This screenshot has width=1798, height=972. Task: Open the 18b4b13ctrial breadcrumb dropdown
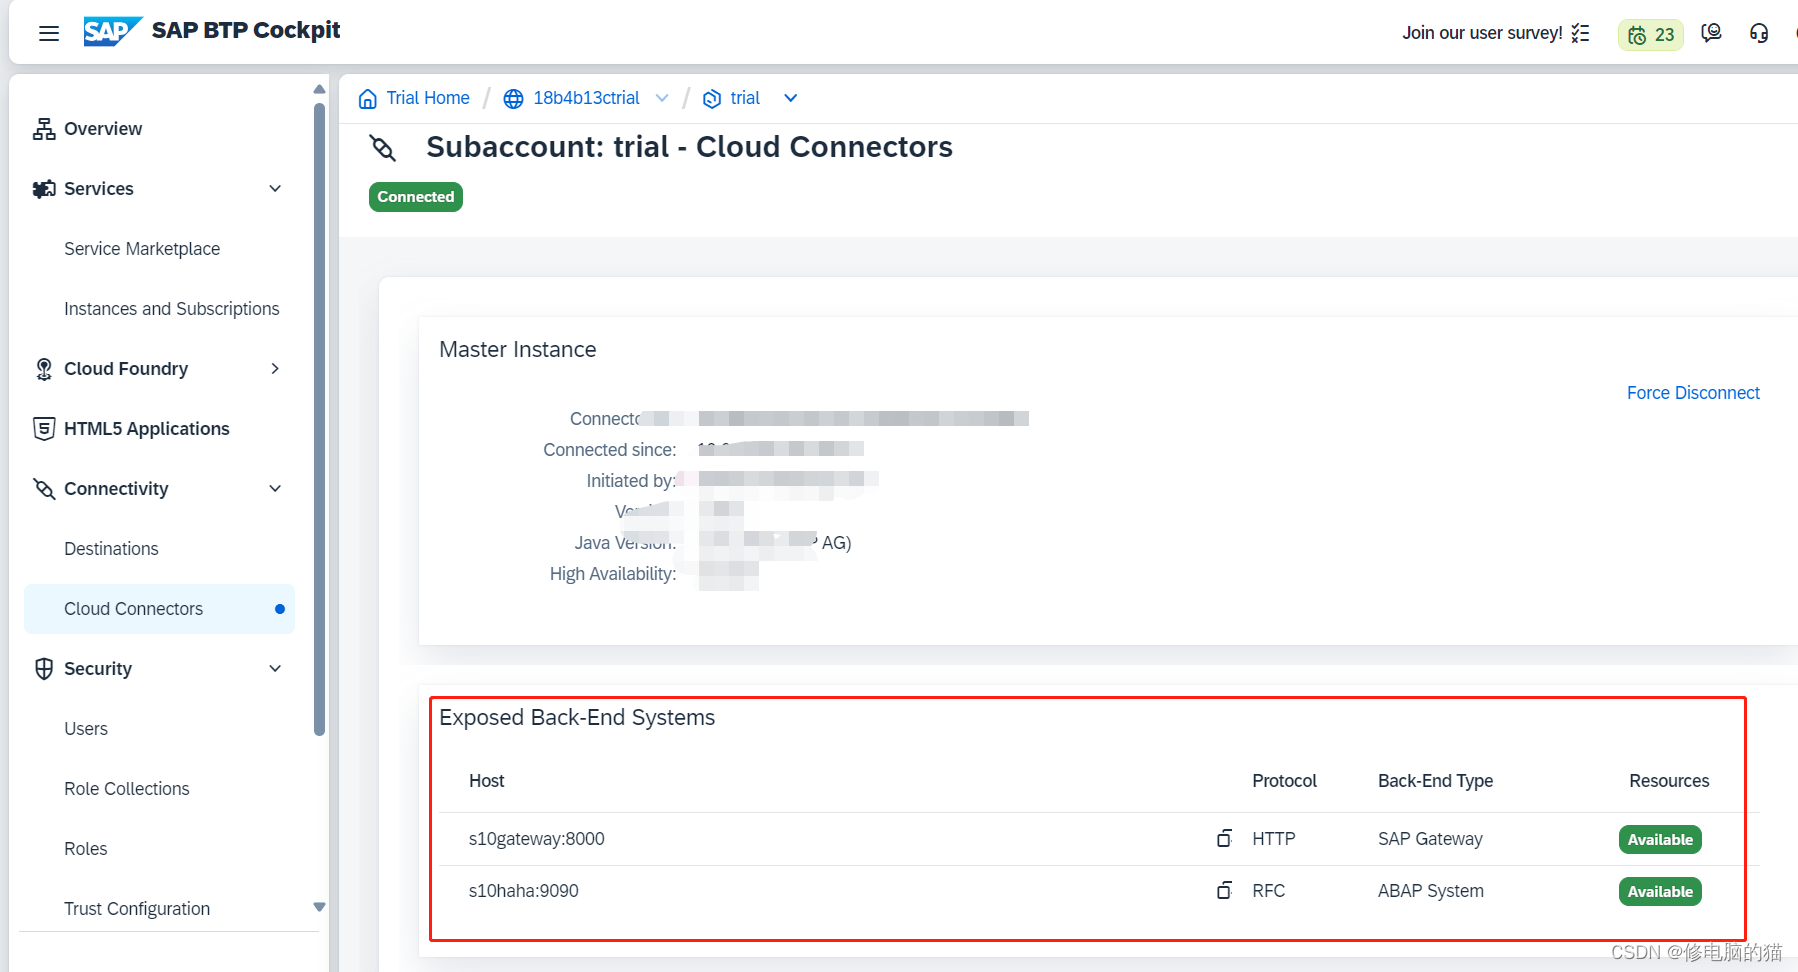click(662, 98)
